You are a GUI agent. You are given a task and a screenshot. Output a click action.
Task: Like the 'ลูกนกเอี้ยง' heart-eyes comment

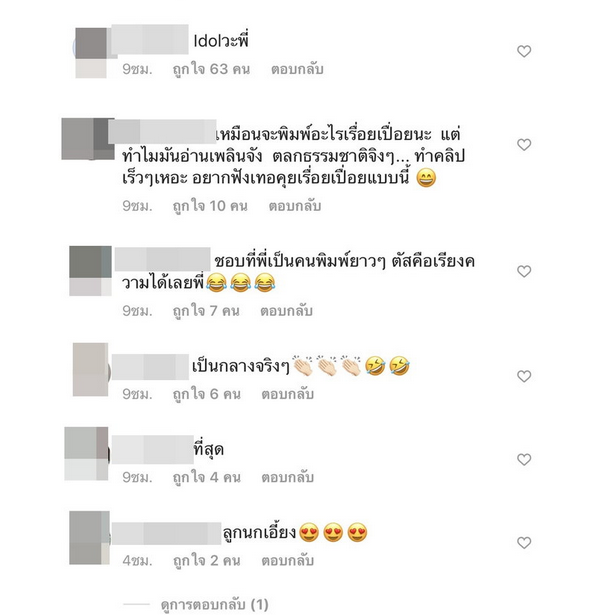[524, 542]
